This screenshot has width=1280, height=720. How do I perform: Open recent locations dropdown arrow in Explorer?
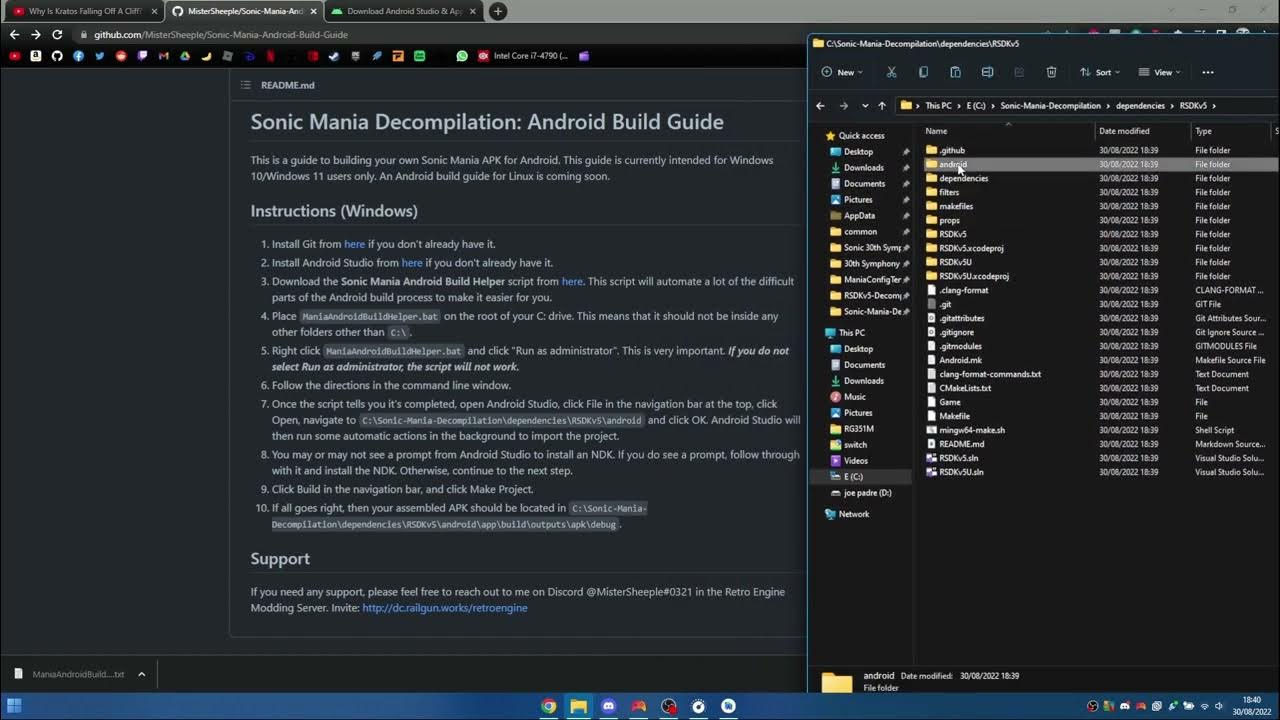865,105
